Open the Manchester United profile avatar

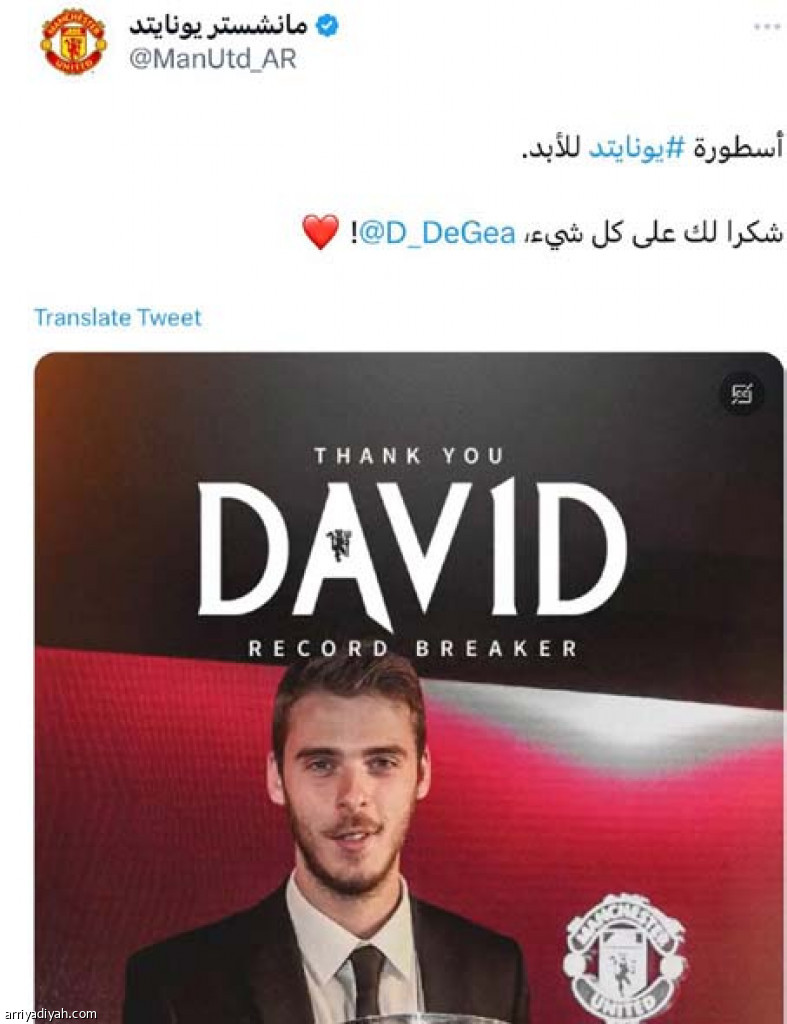(73, 42)
